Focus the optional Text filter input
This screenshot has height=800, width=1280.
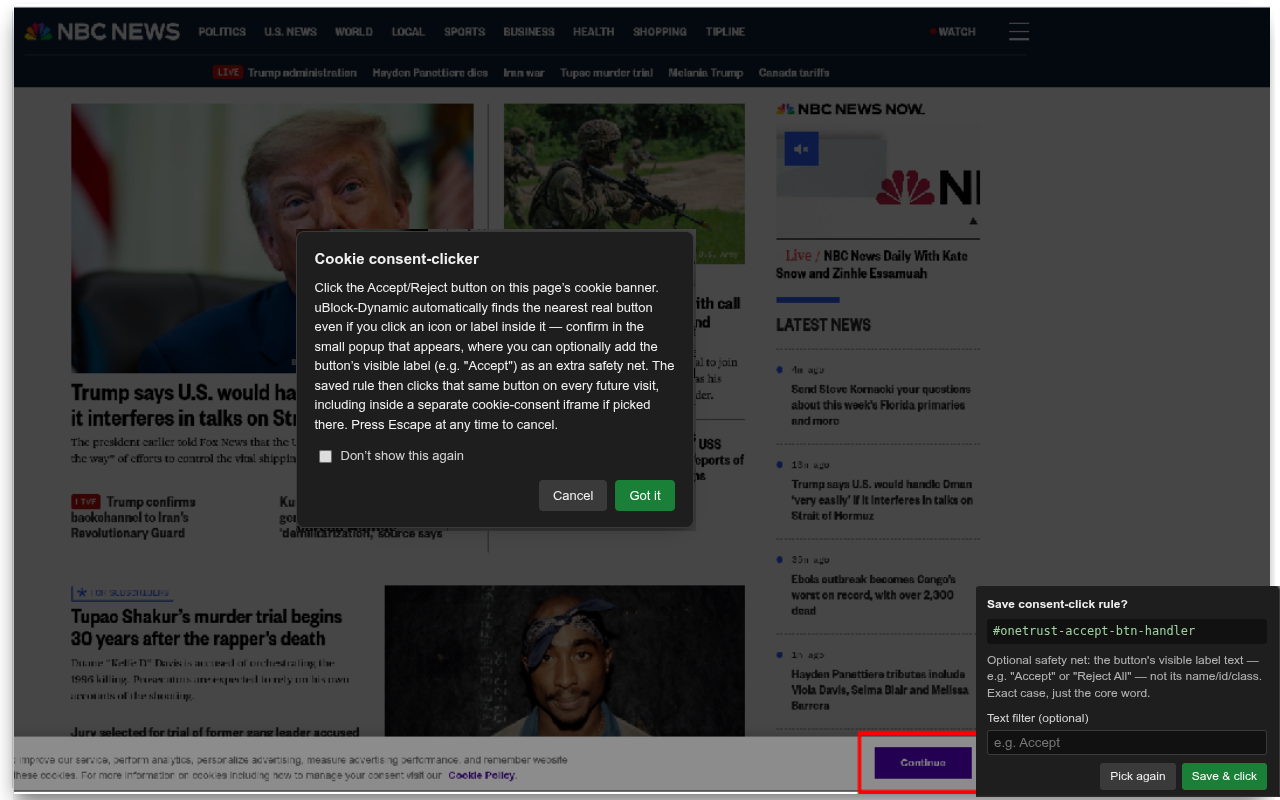[1127, 743]
